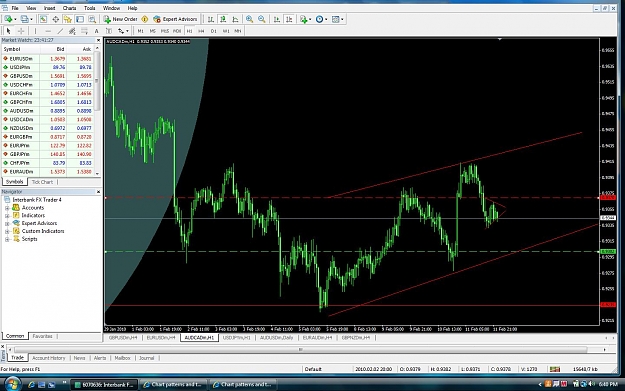
Task: Switch to first Chart patterns taskbar window
Action: [174, 385]
